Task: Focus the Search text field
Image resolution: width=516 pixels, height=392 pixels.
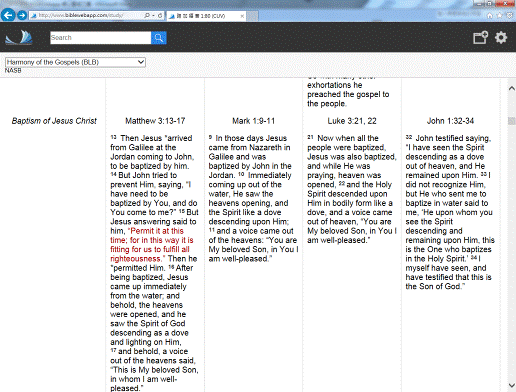Action: coord(100,38)
